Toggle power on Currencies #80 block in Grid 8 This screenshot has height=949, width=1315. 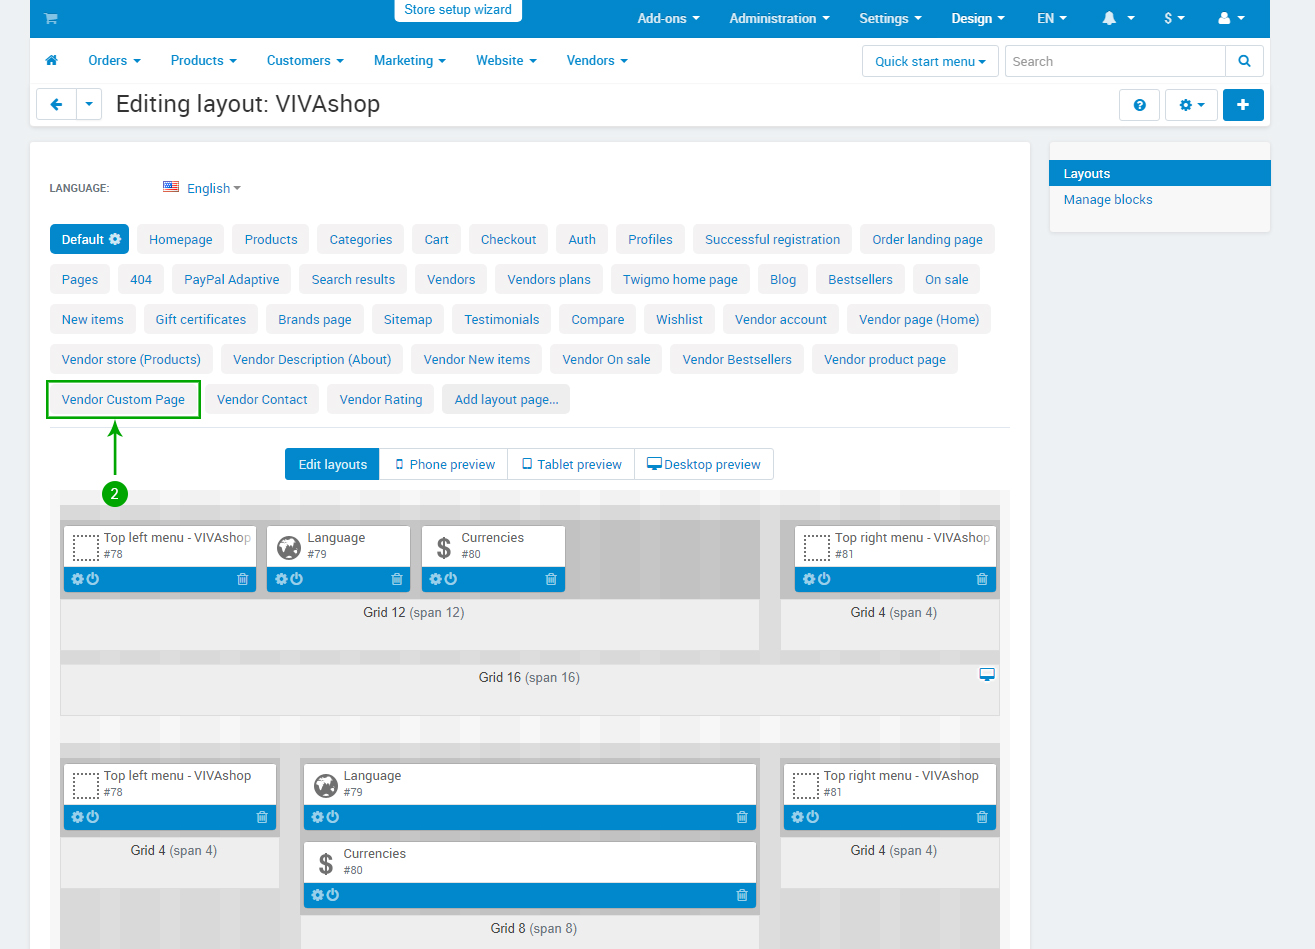point(333,895)
